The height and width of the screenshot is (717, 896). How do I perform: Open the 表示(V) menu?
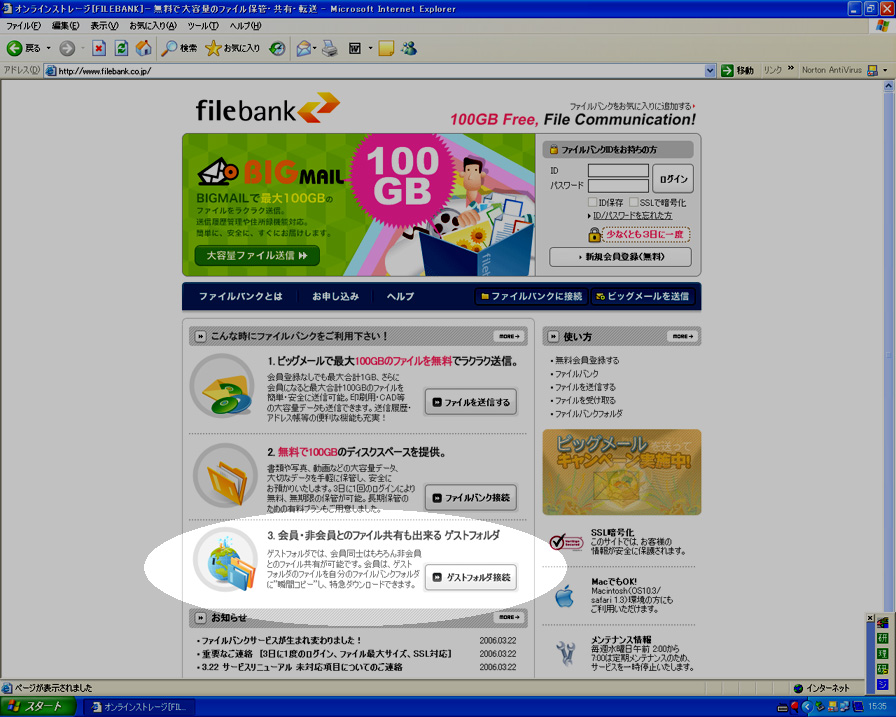click(104, 26)
